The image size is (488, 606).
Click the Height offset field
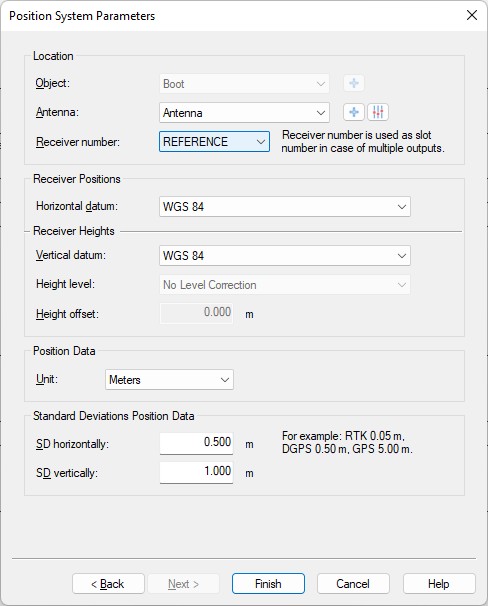pos(196,313)
